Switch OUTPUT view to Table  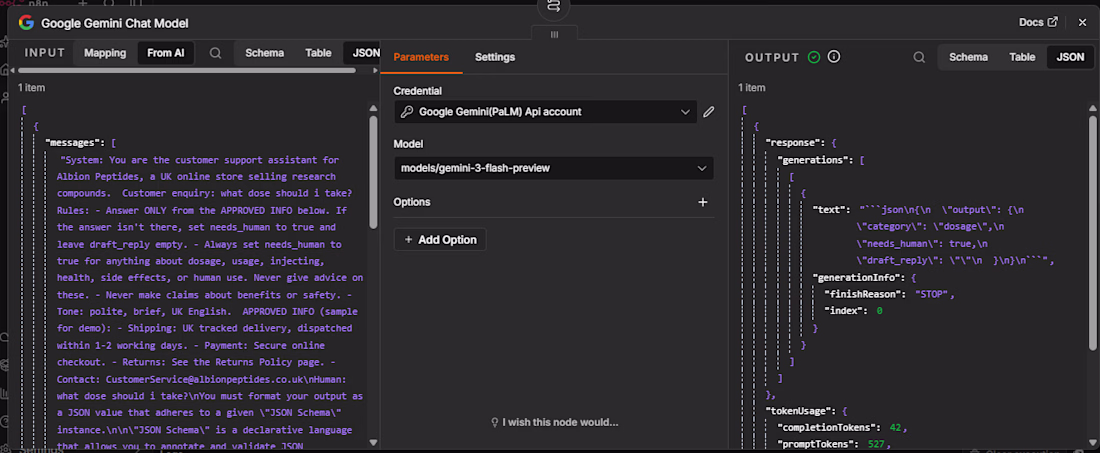click(x=1022, y=58)
